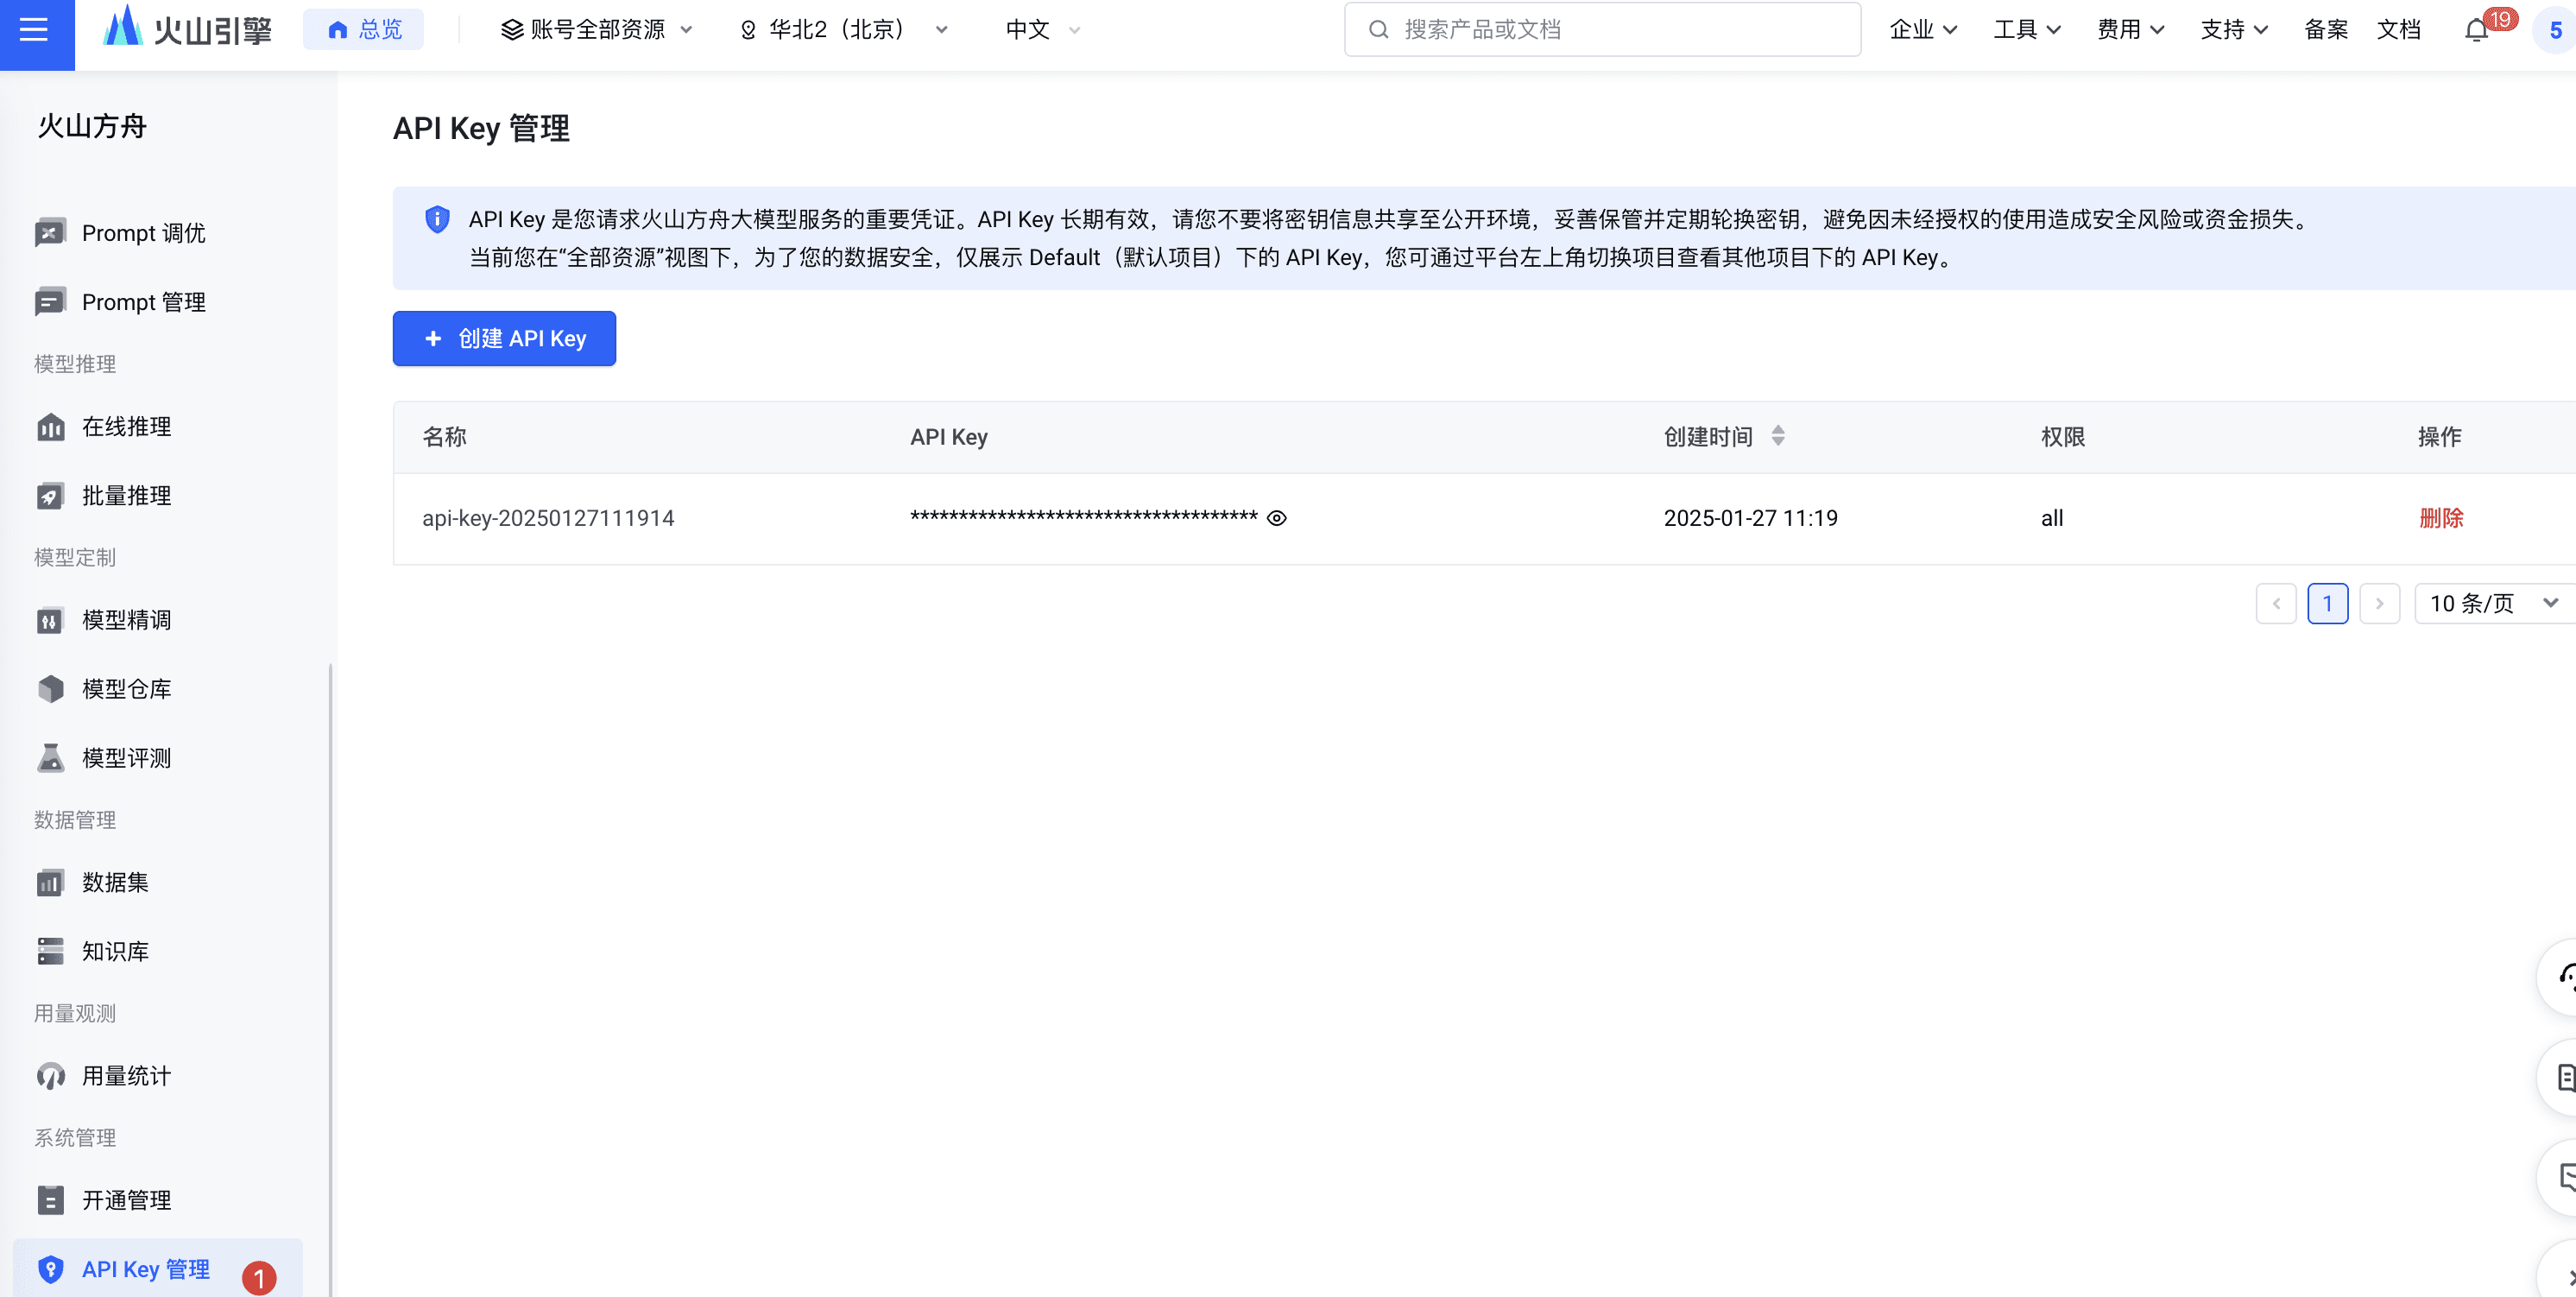Screen dimensions: 2576x1297
Task: Go to the next page arrow
Action: [x=2379, y=604]
